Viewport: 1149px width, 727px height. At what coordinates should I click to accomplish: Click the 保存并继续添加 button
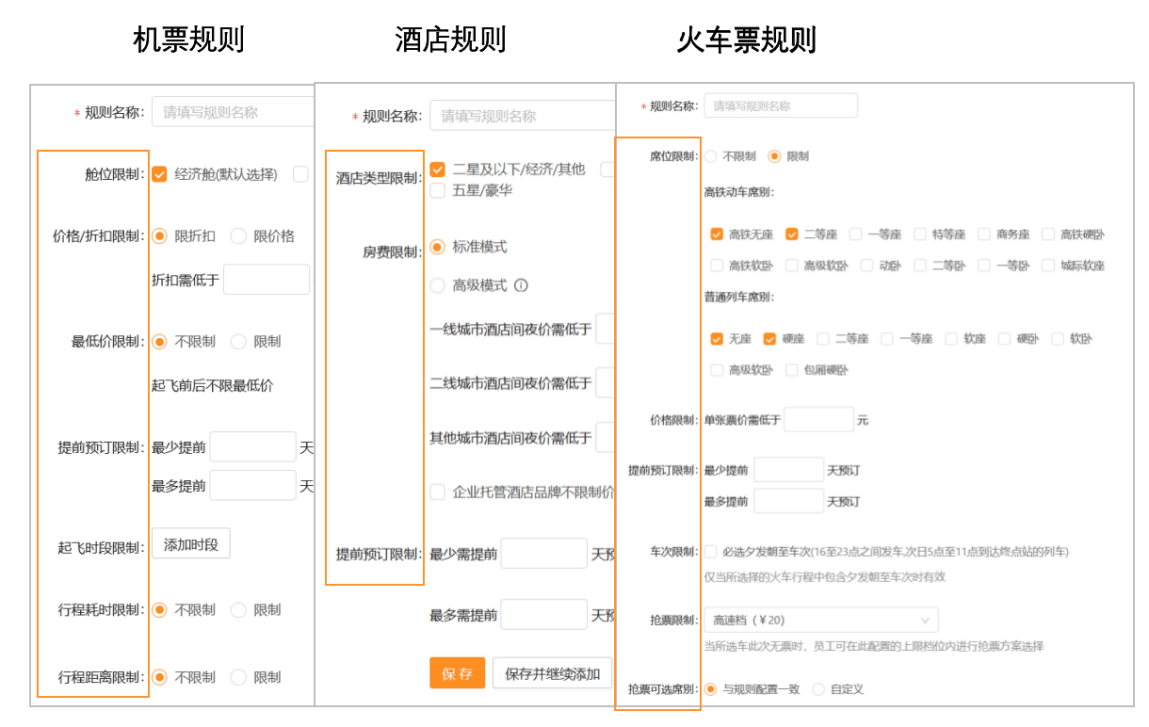[553, 674]
